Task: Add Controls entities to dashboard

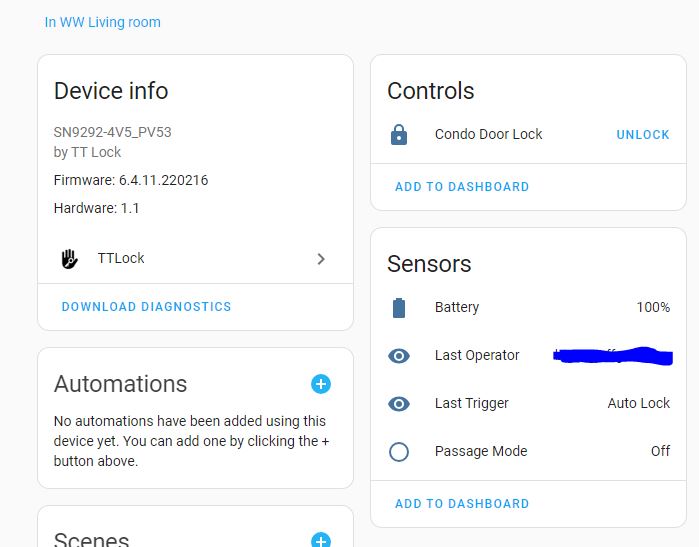Action: (x=462, y=187)
